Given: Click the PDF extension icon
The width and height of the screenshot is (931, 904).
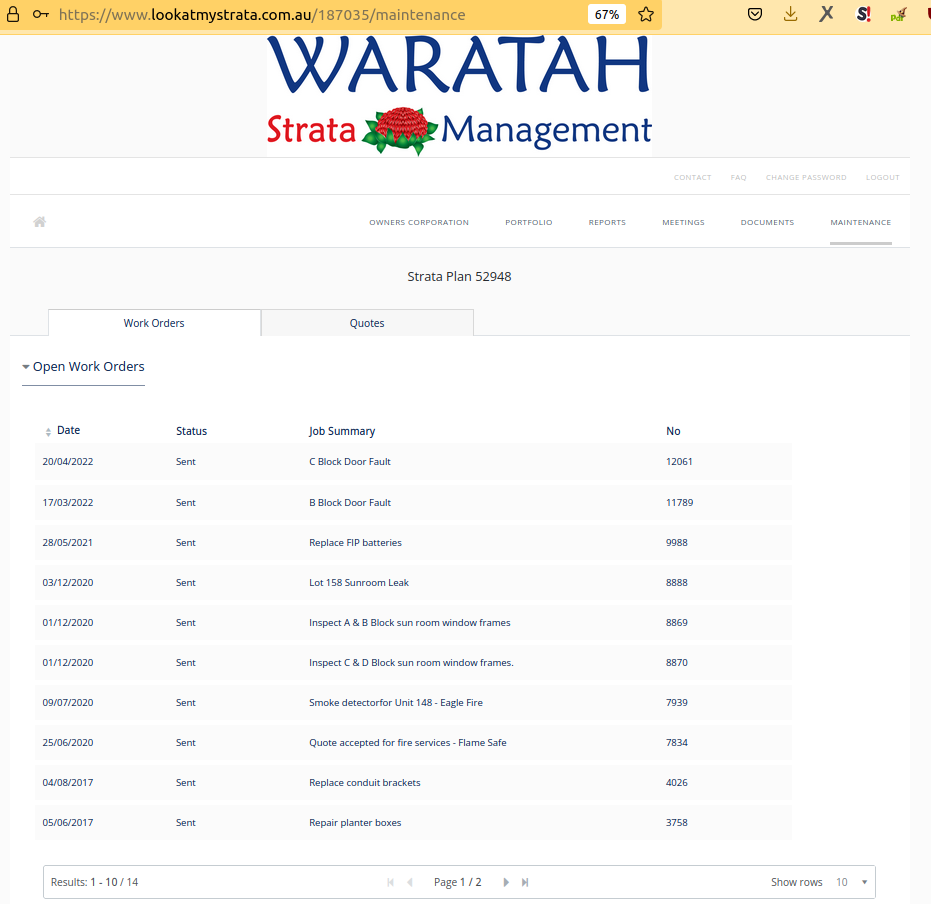Looking at the screenshot, I should coord(898,14).
